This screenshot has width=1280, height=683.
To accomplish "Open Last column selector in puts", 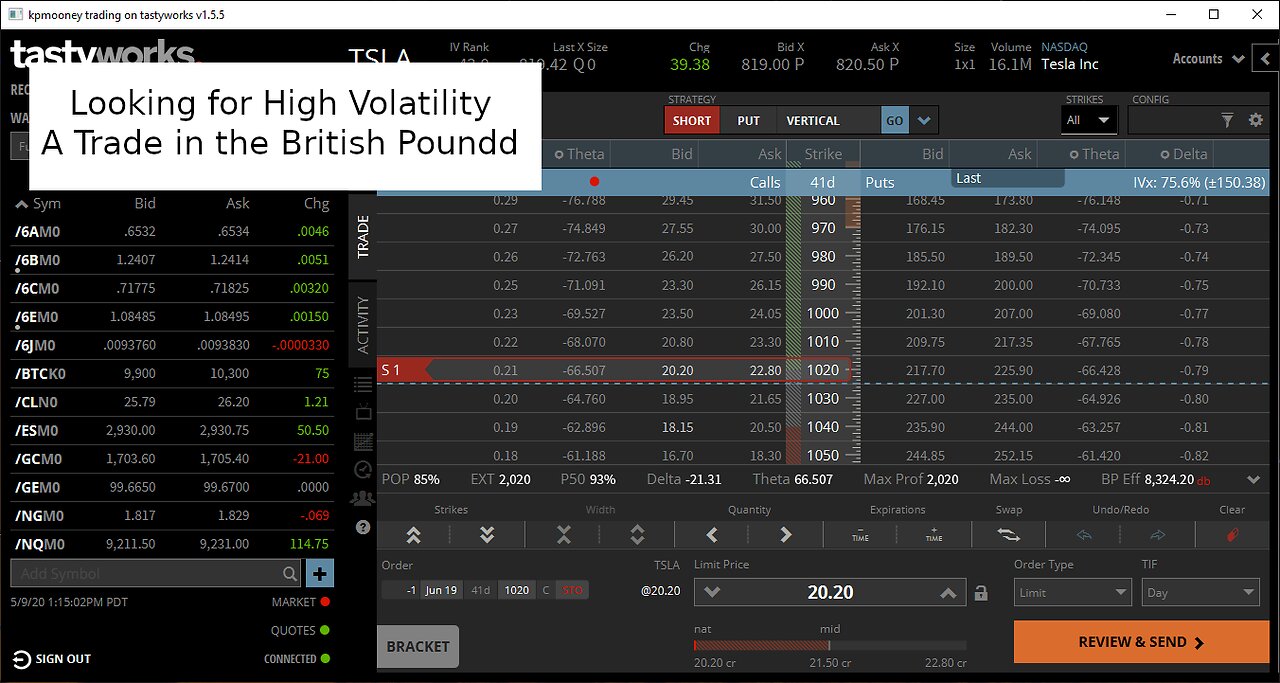I will point(1008,178).
